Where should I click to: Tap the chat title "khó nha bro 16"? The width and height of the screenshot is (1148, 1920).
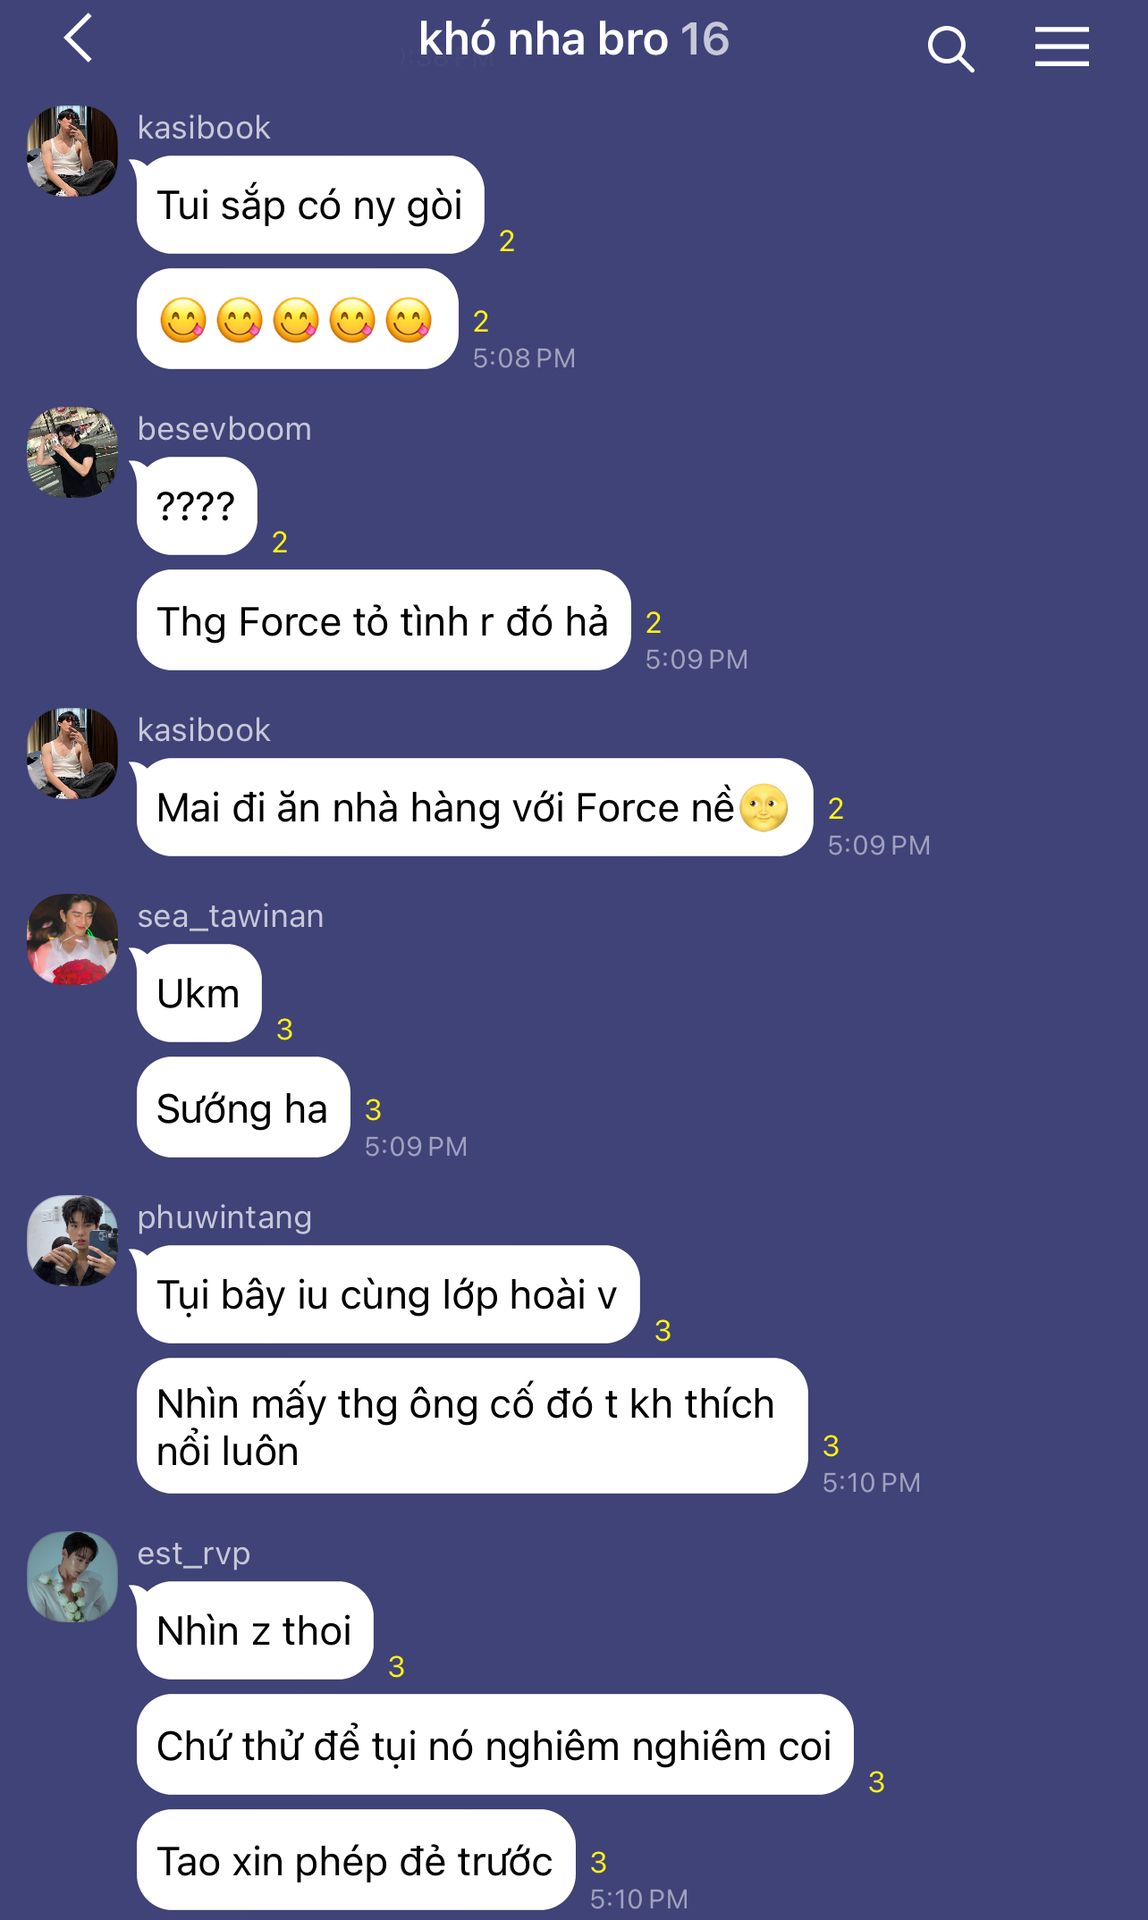(573, 40)
